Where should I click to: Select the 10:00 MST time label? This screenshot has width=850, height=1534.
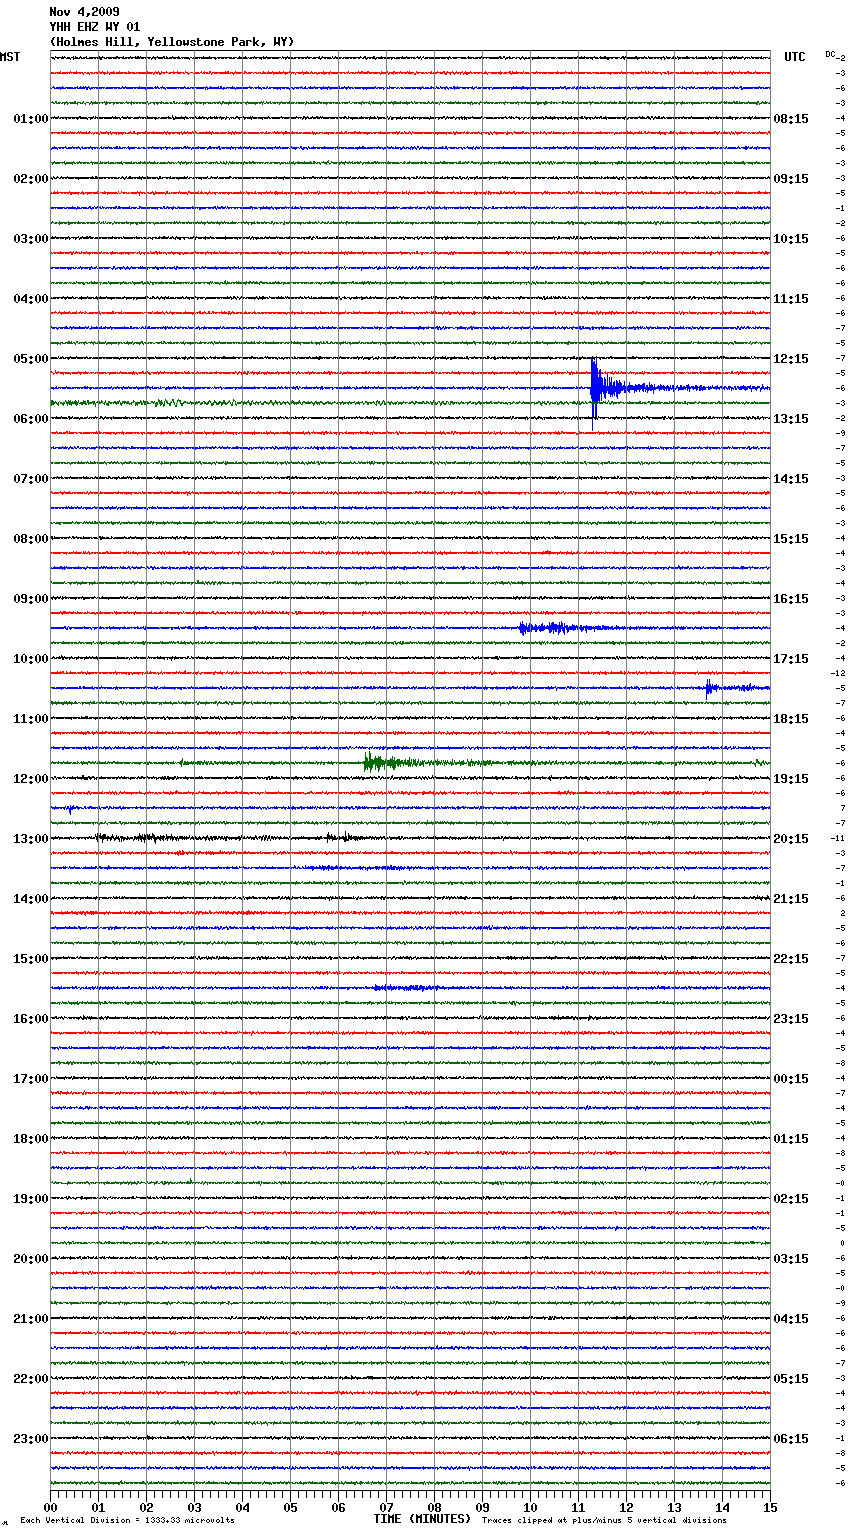[x=31, y=659]
